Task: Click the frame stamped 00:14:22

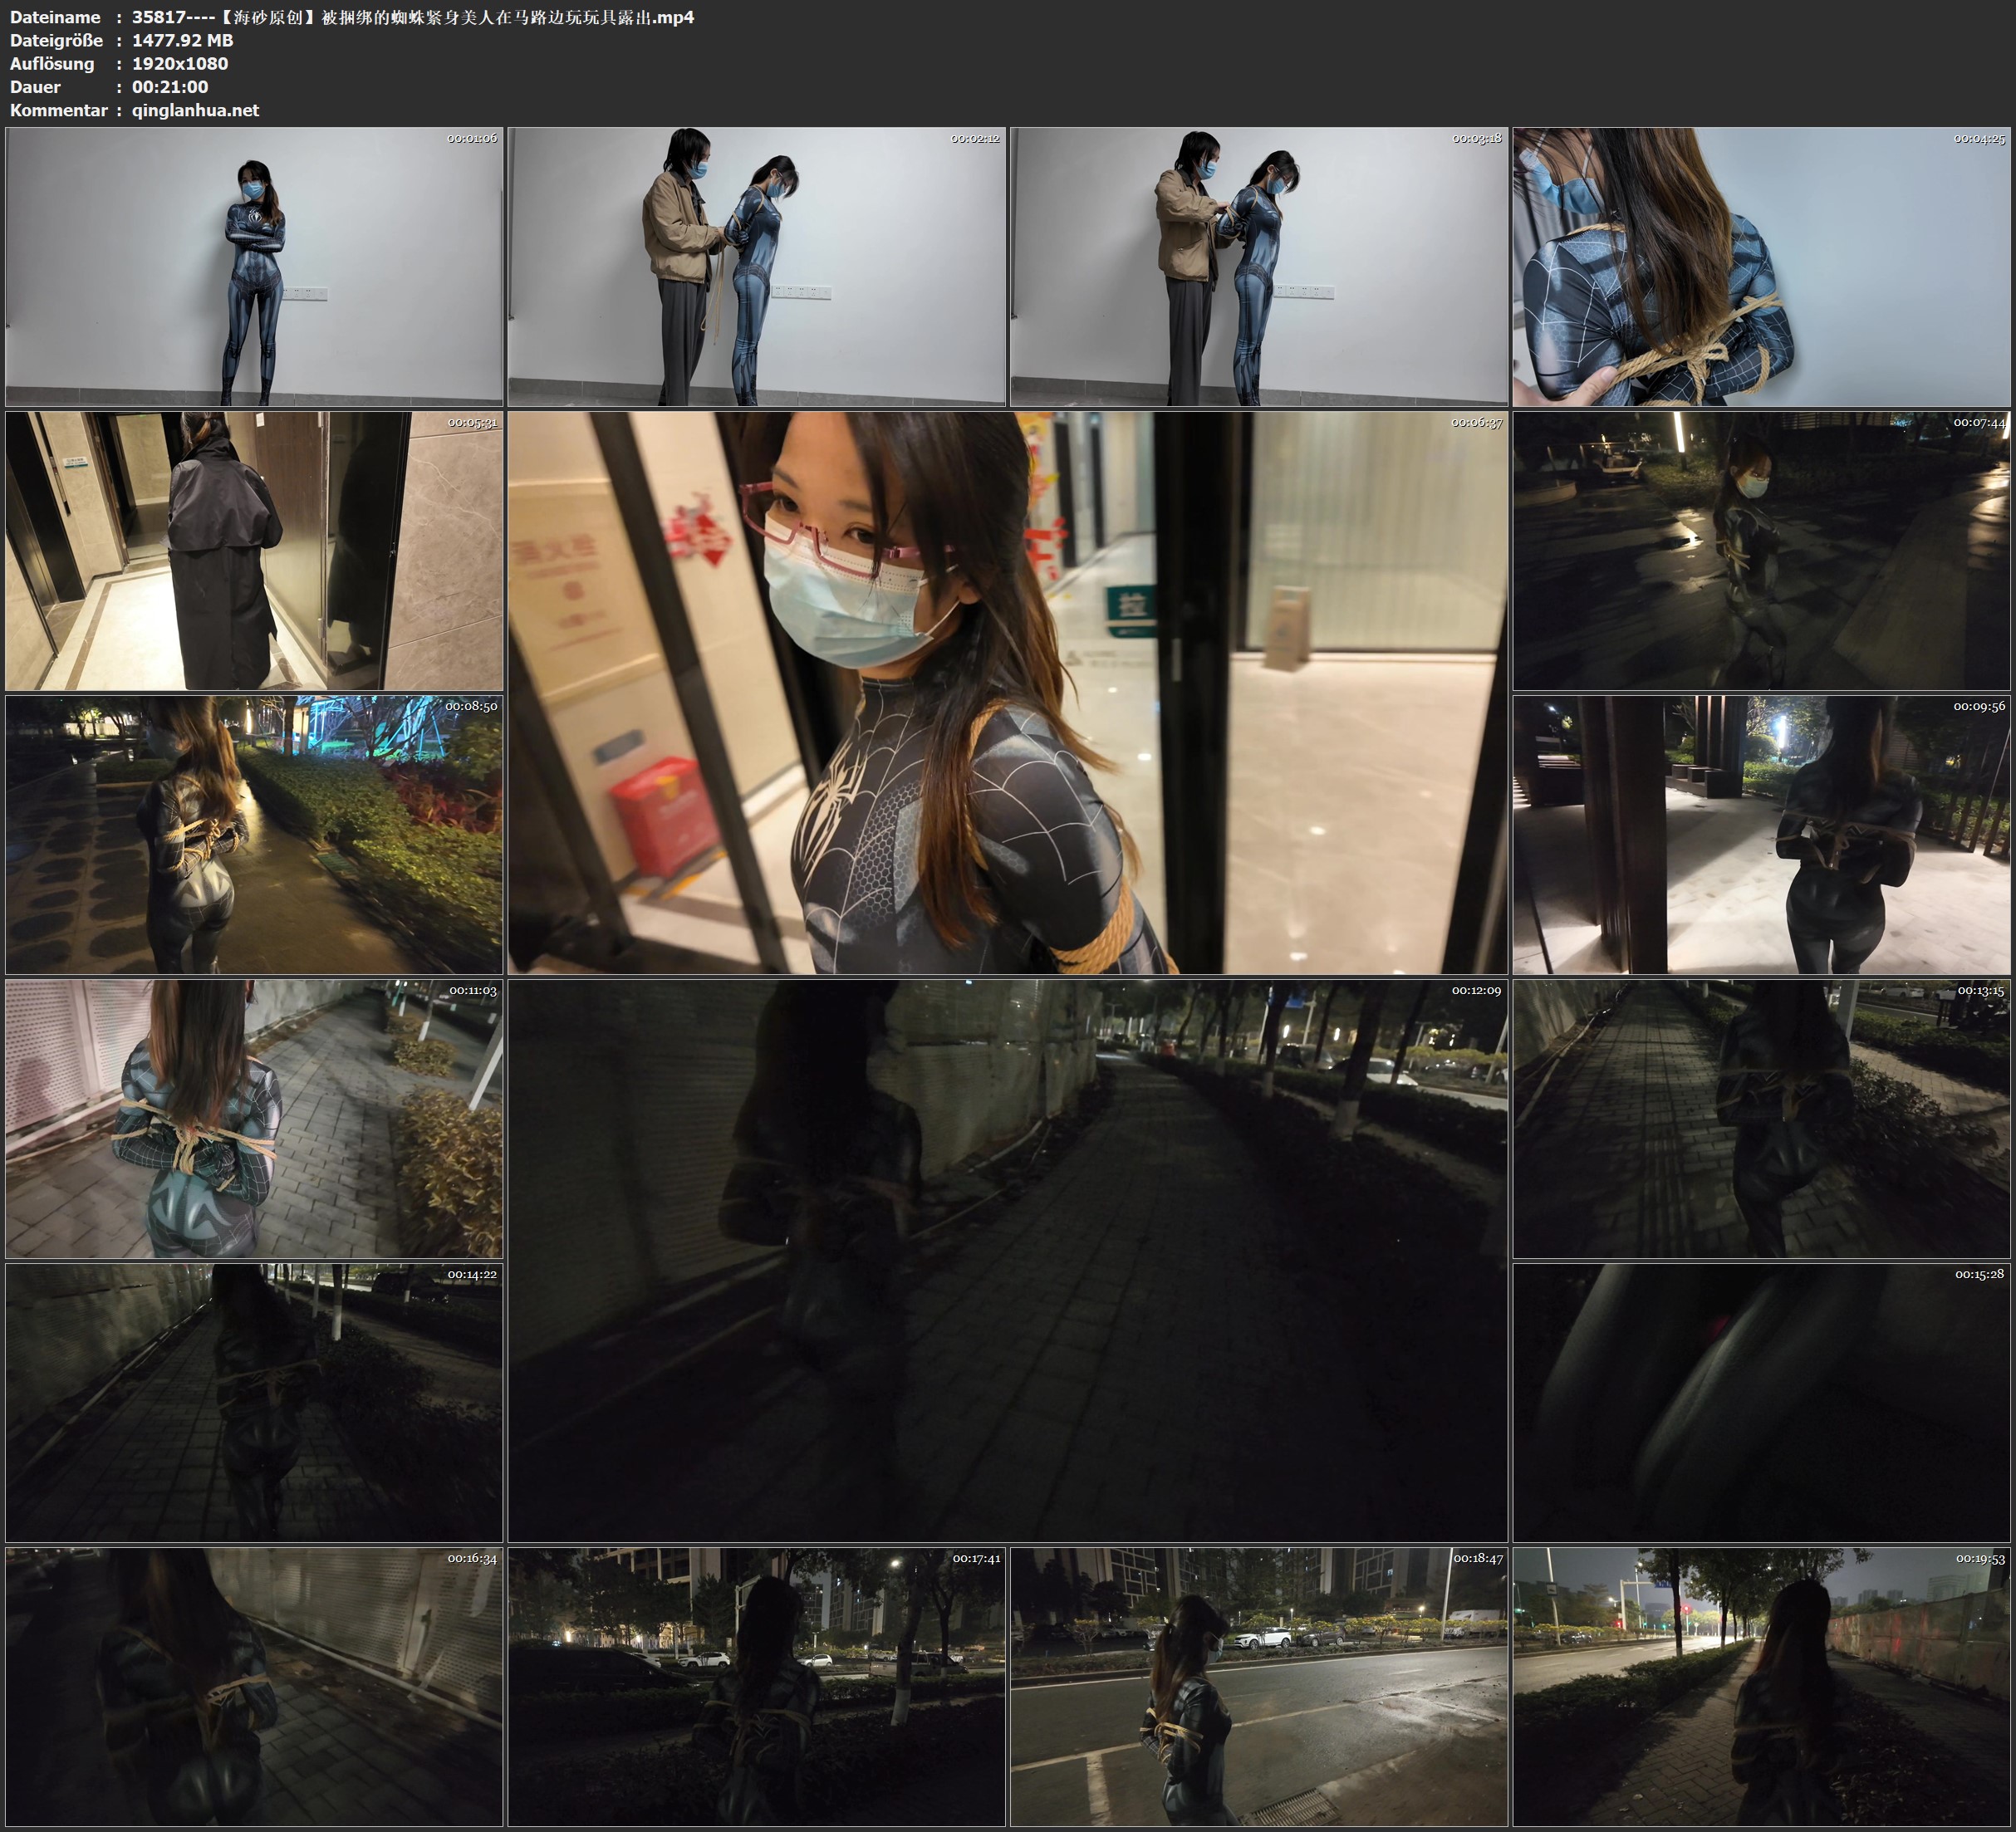Action: pos(254,1402)
